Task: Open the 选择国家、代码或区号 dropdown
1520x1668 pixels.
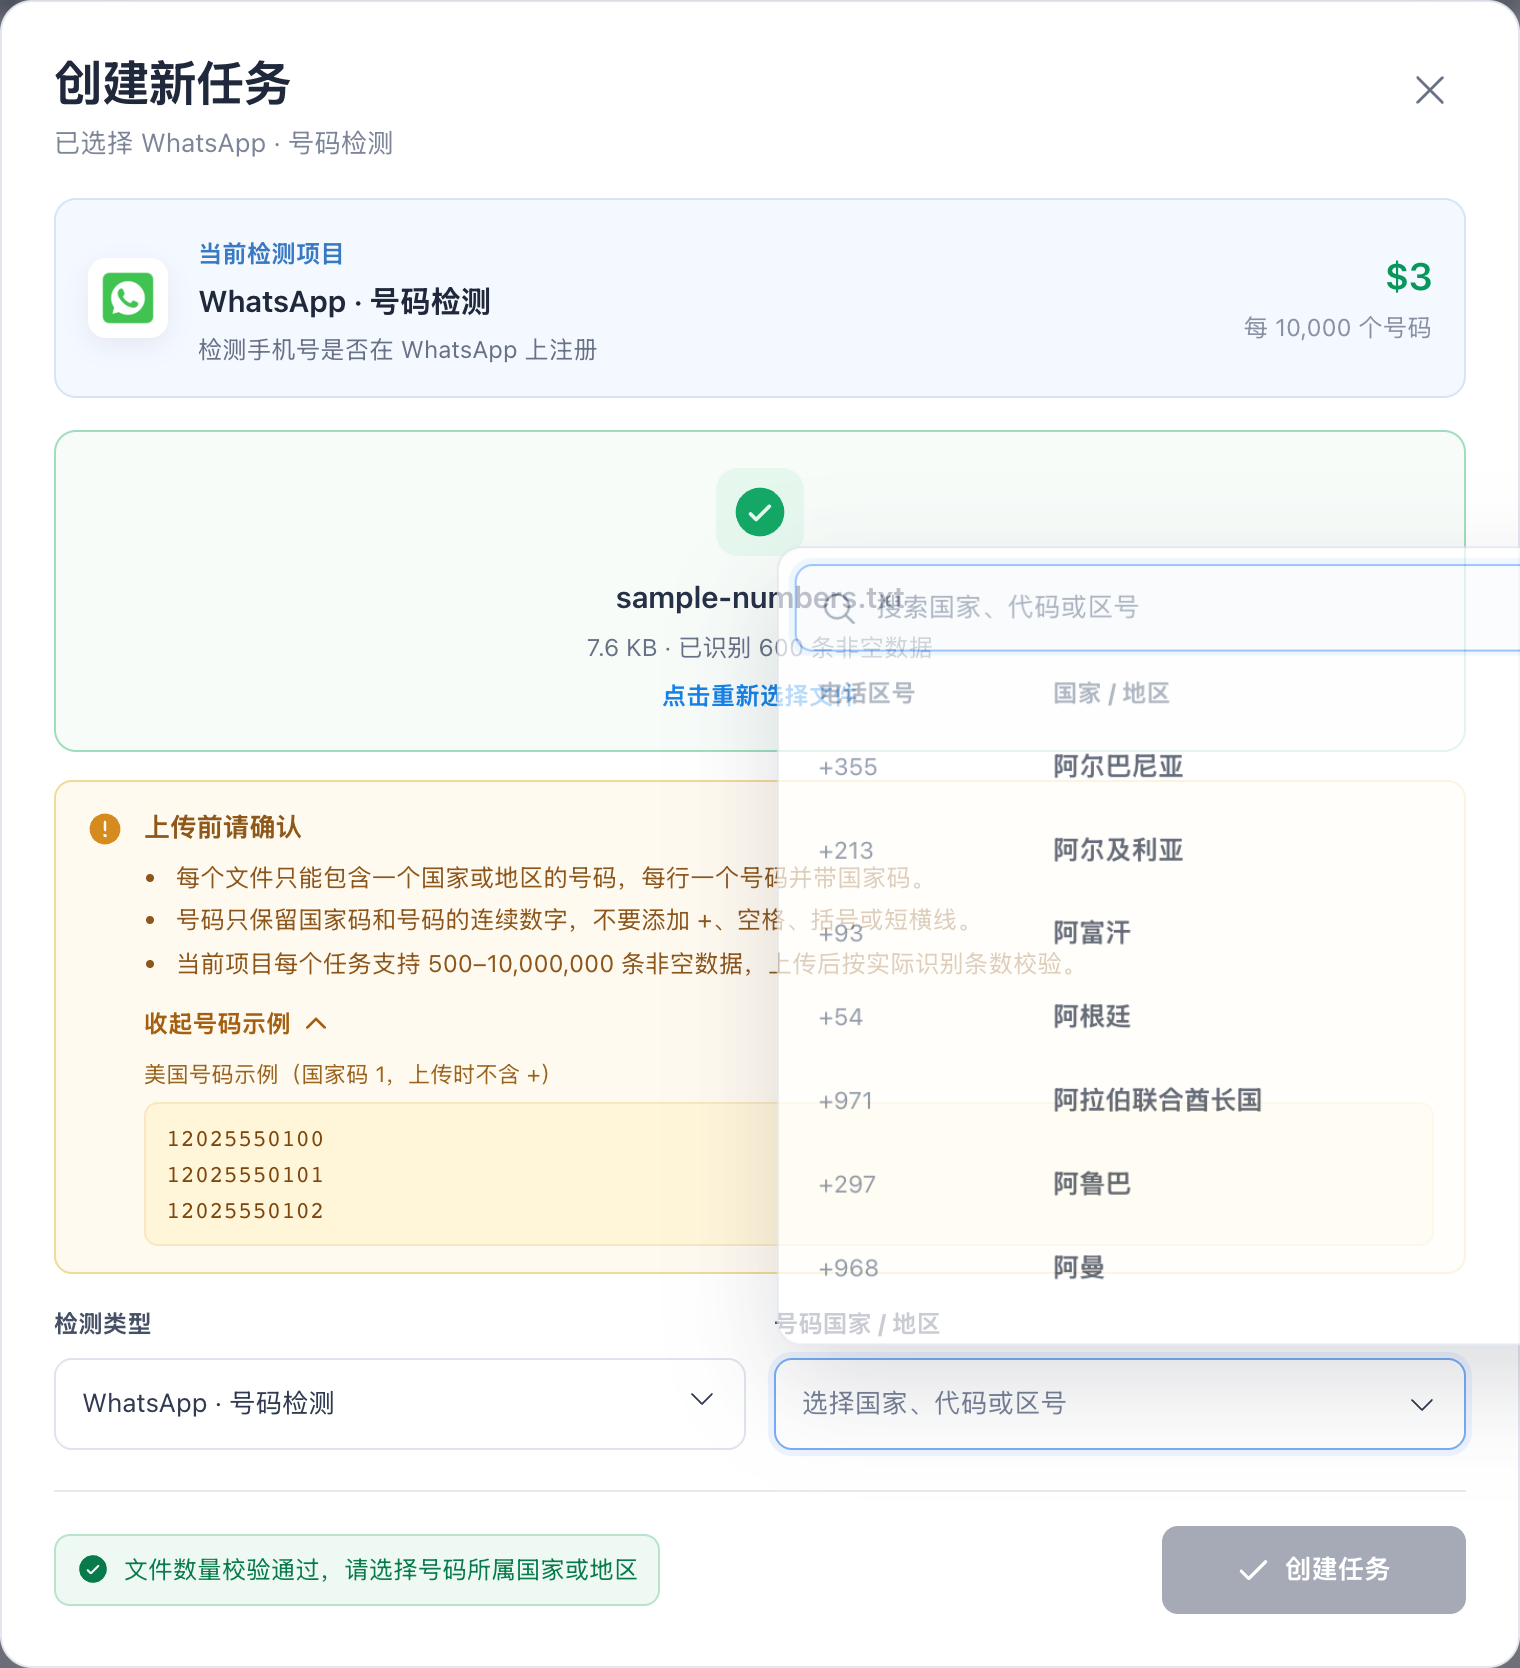Action: [x=1120, y=1403]
